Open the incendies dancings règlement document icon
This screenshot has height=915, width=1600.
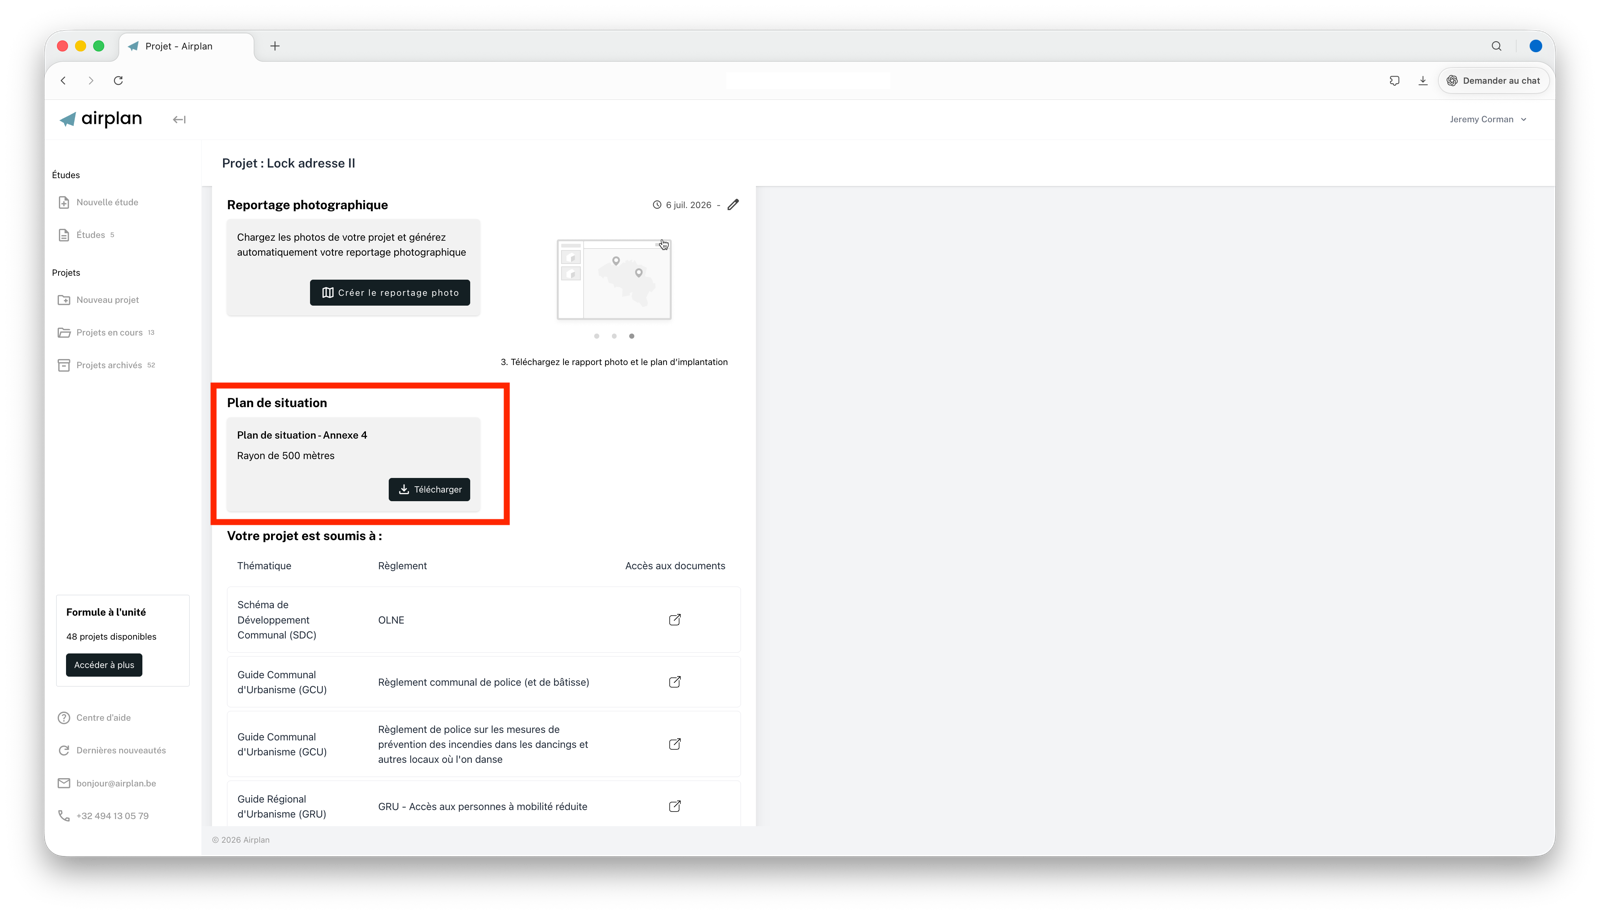(675, 744)
